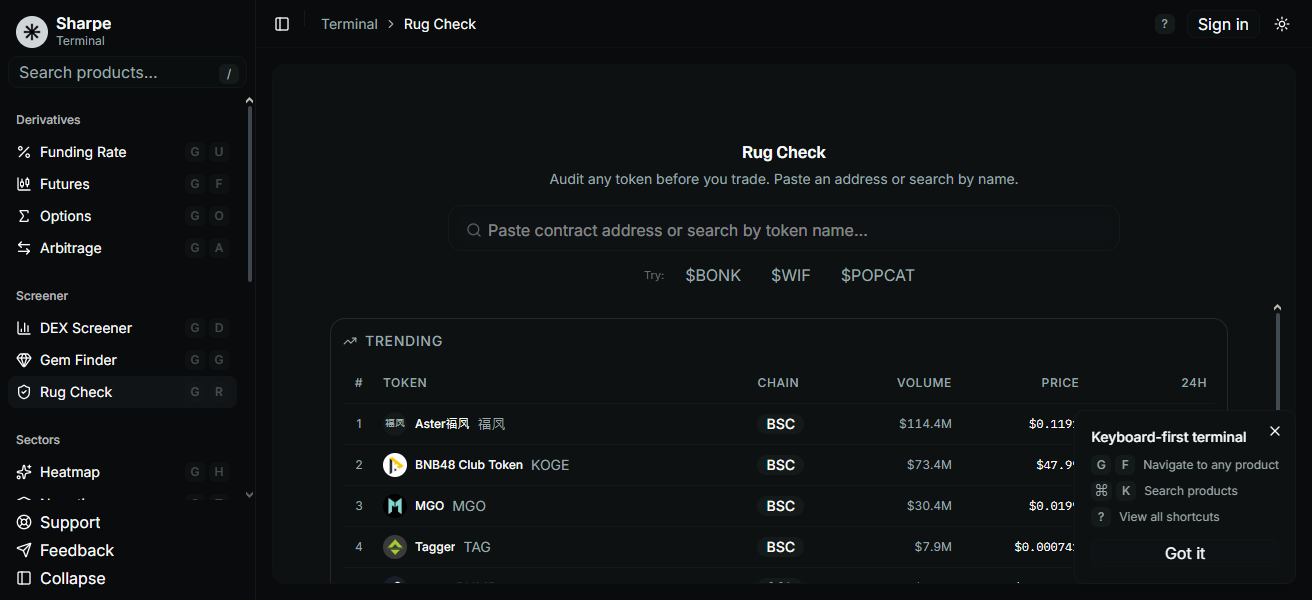Image resolution: width=1312 pixels, height=600 pixels.
Task: Toggle the sidebar with the panel icon
Action: tap(282, 23)
